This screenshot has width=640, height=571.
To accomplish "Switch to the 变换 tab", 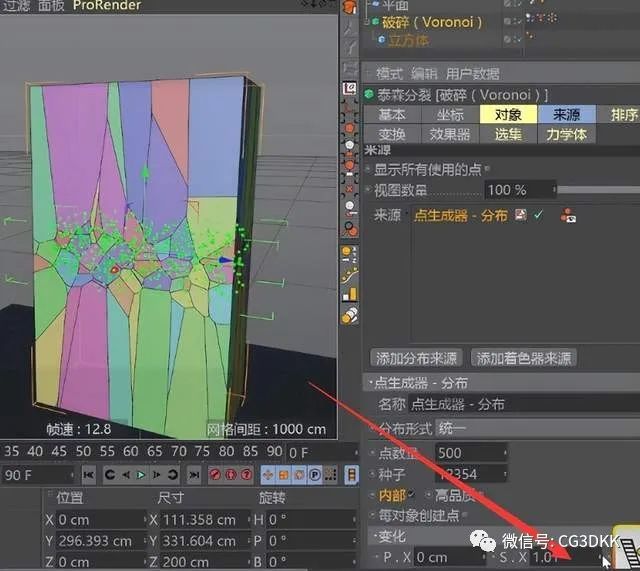I will 391,134.
